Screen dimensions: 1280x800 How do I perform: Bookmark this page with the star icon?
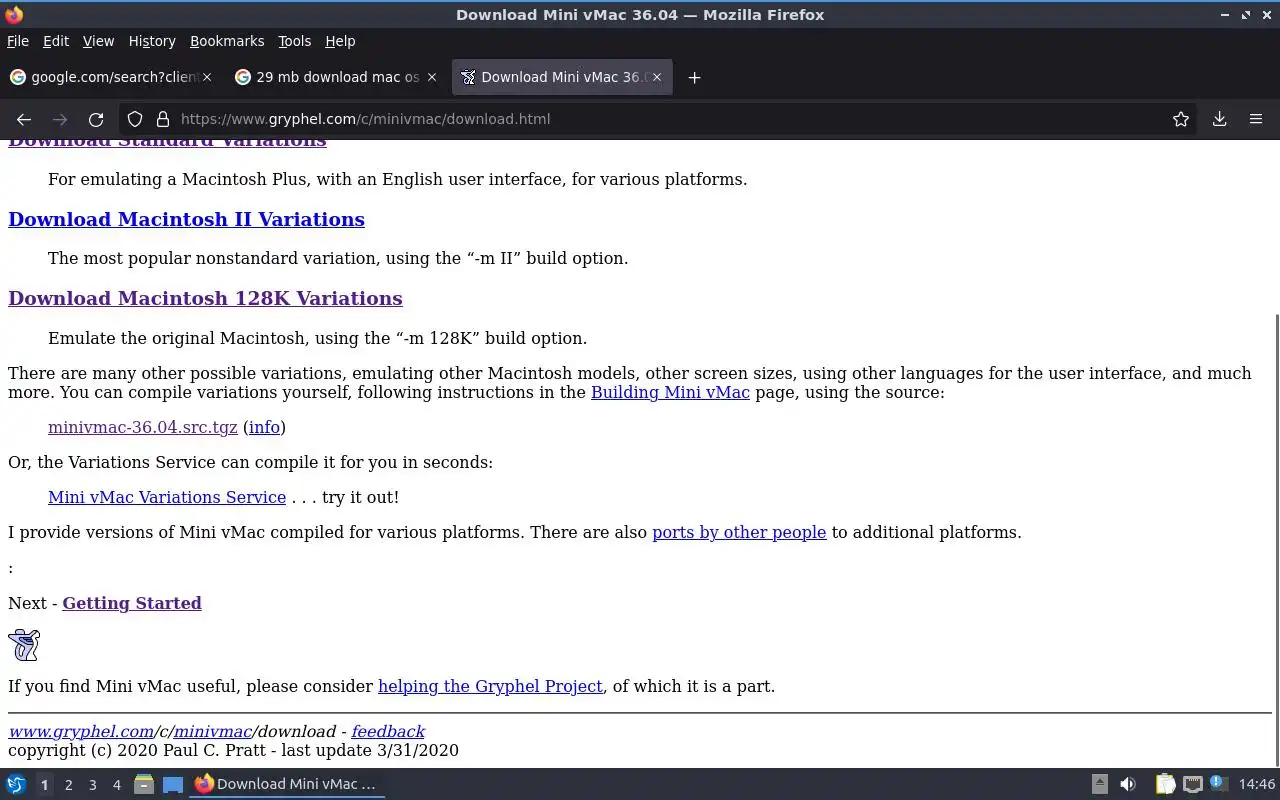click(x=1181, y=119)
